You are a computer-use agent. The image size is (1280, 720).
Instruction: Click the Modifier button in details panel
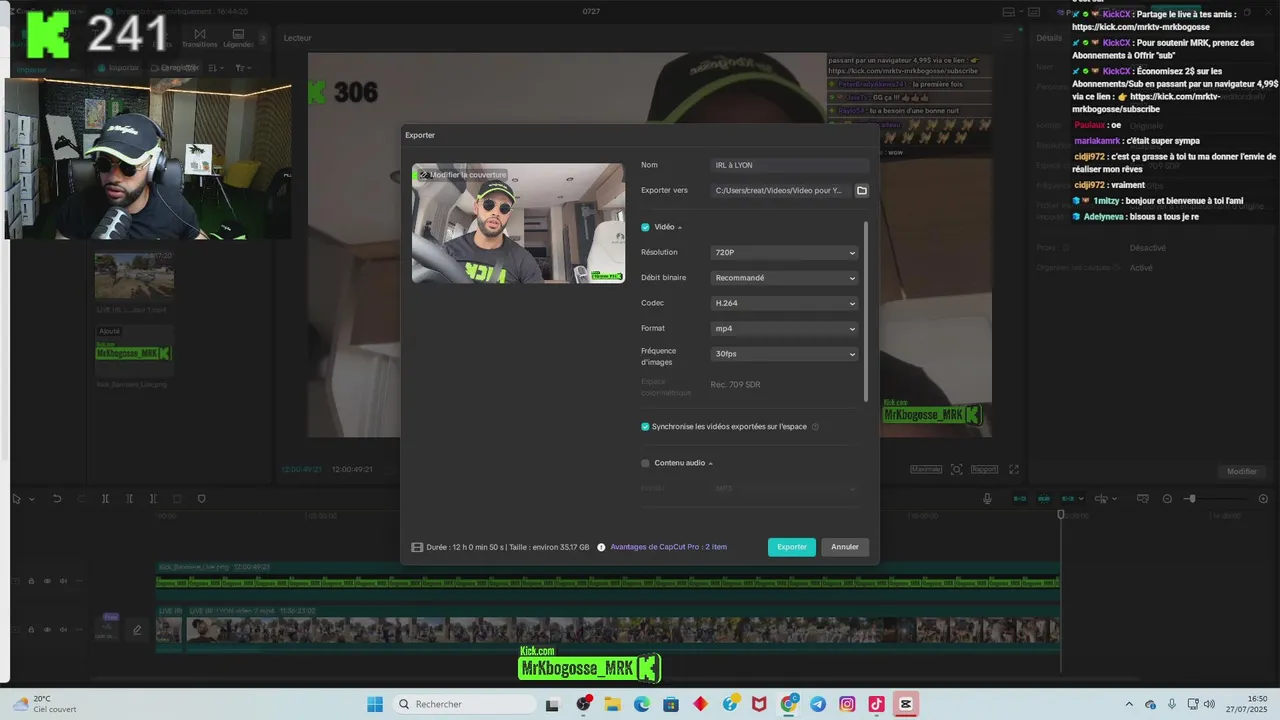tap(1242, 471)
